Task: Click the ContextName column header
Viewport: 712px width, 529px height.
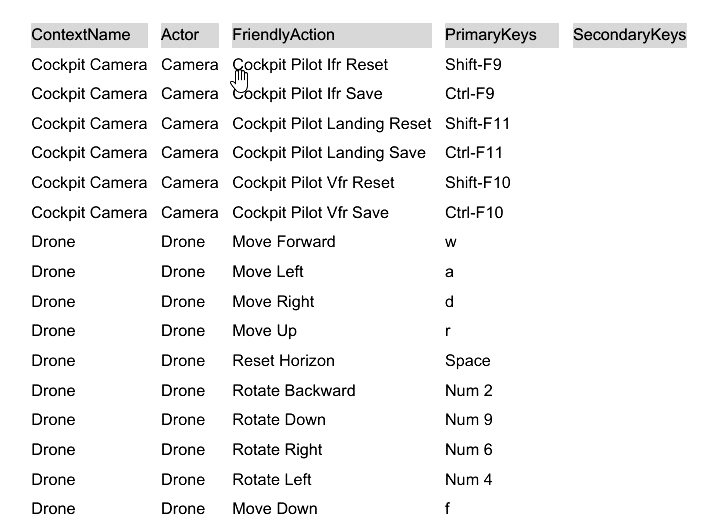Action: click(x=89, y=35)
